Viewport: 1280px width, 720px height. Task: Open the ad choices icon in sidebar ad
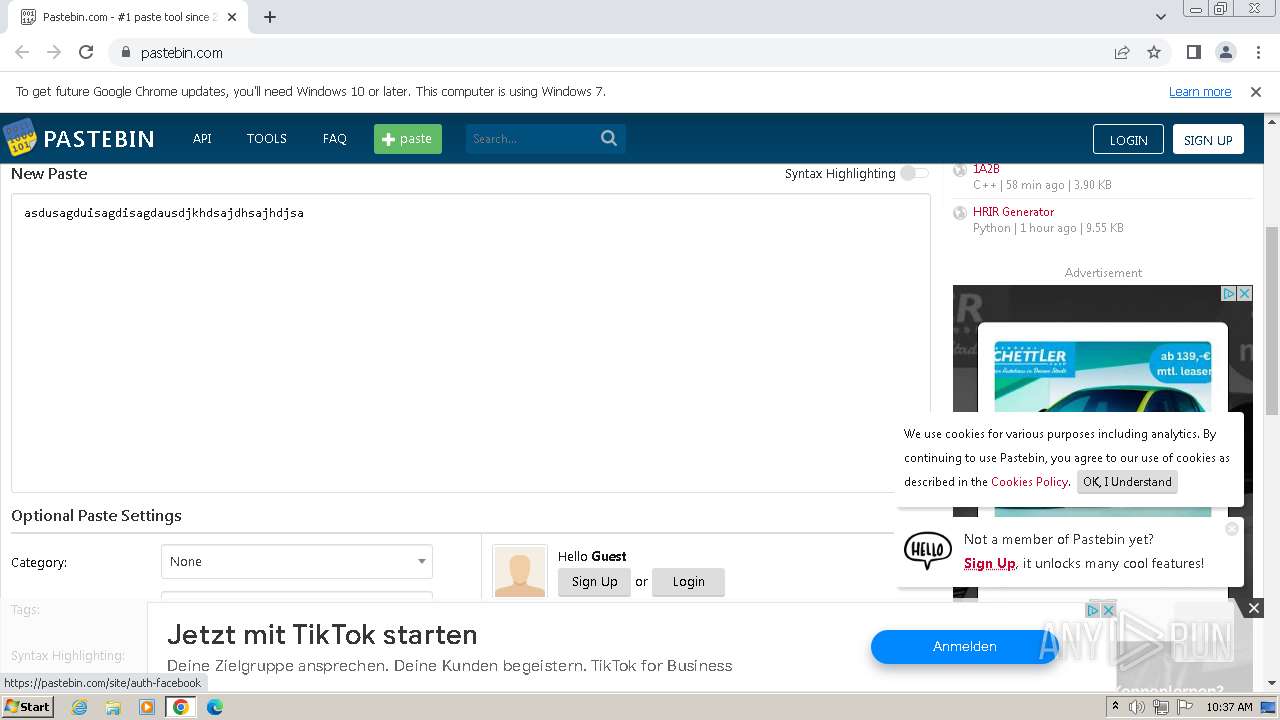pyautogui.click(x=1229, y=293)
